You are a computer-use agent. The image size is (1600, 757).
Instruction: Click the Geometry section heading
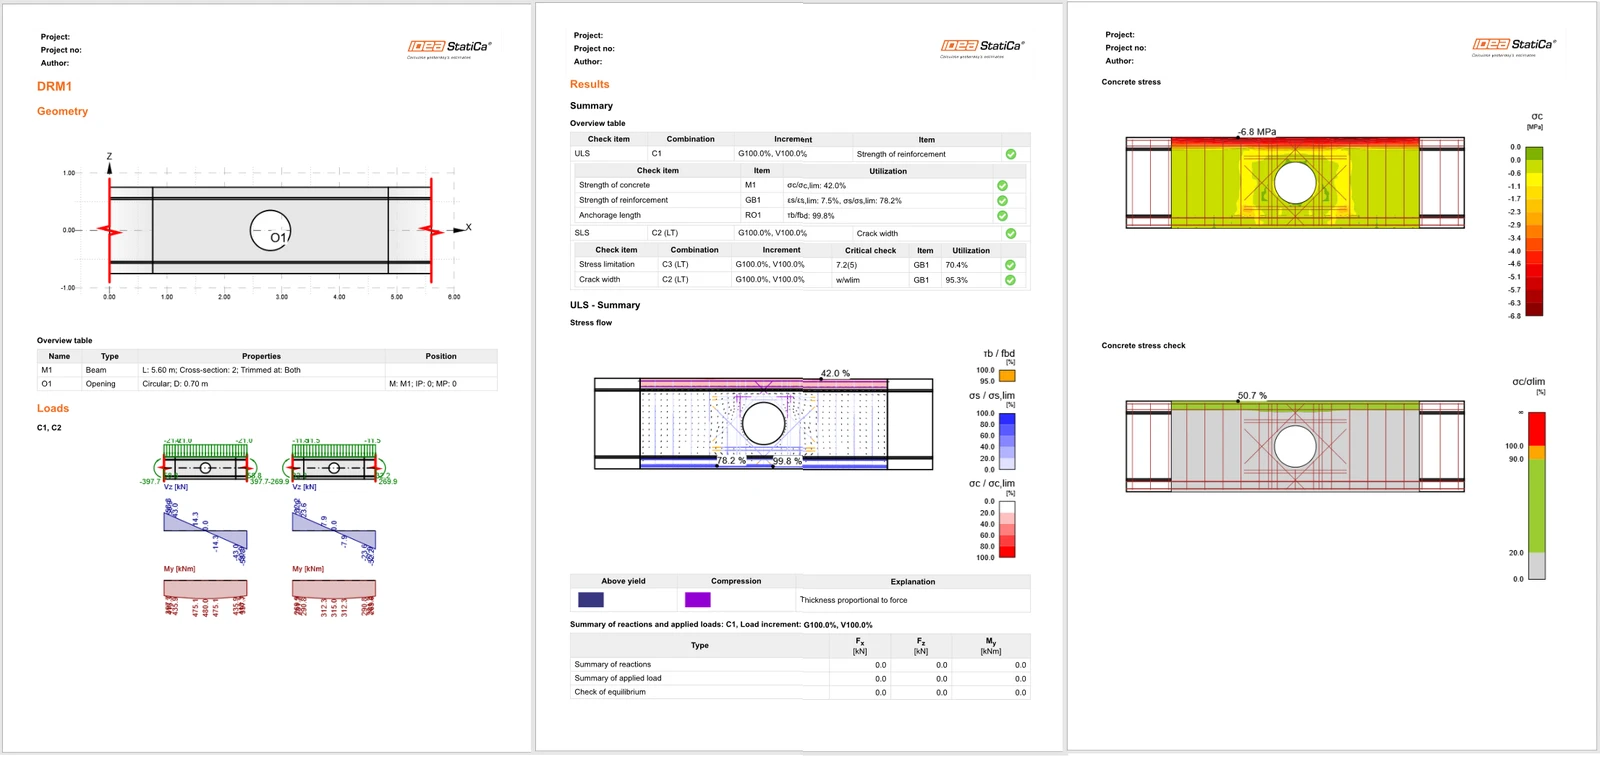(62, 111)
